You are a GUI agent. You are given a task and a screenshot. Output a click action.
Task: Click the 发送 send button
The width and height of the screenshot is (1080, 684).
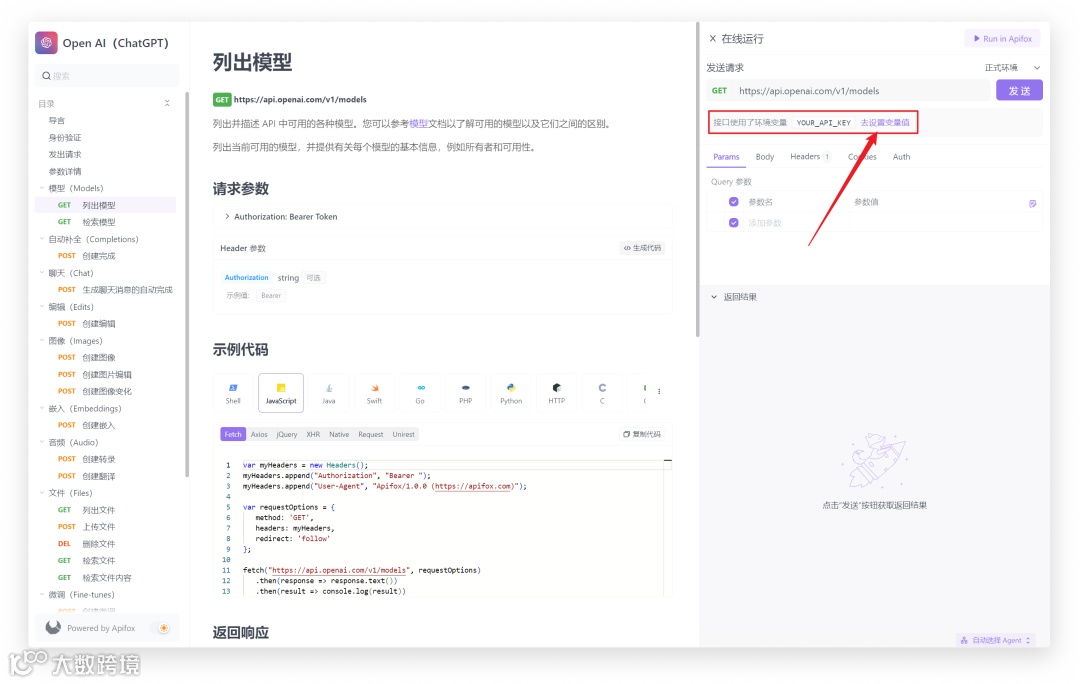[1019, 90]
